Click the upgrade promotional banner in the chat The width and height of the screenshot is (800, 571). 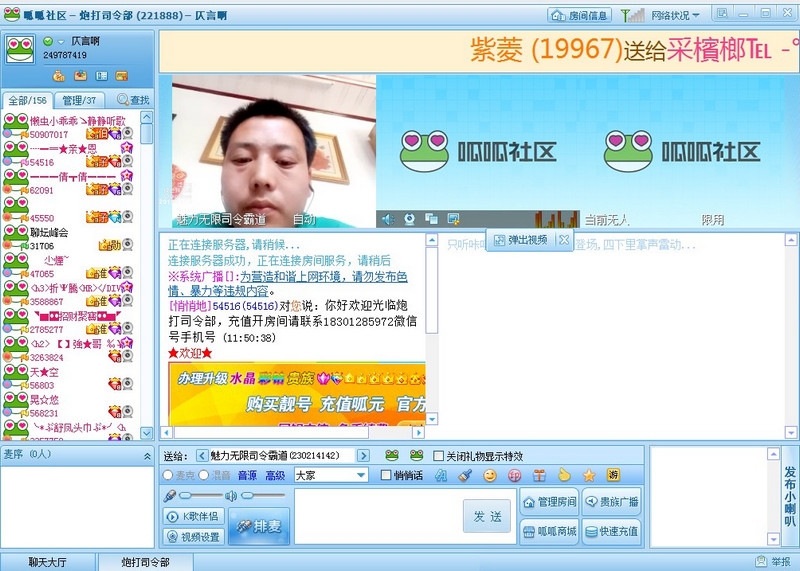[297, 394]
